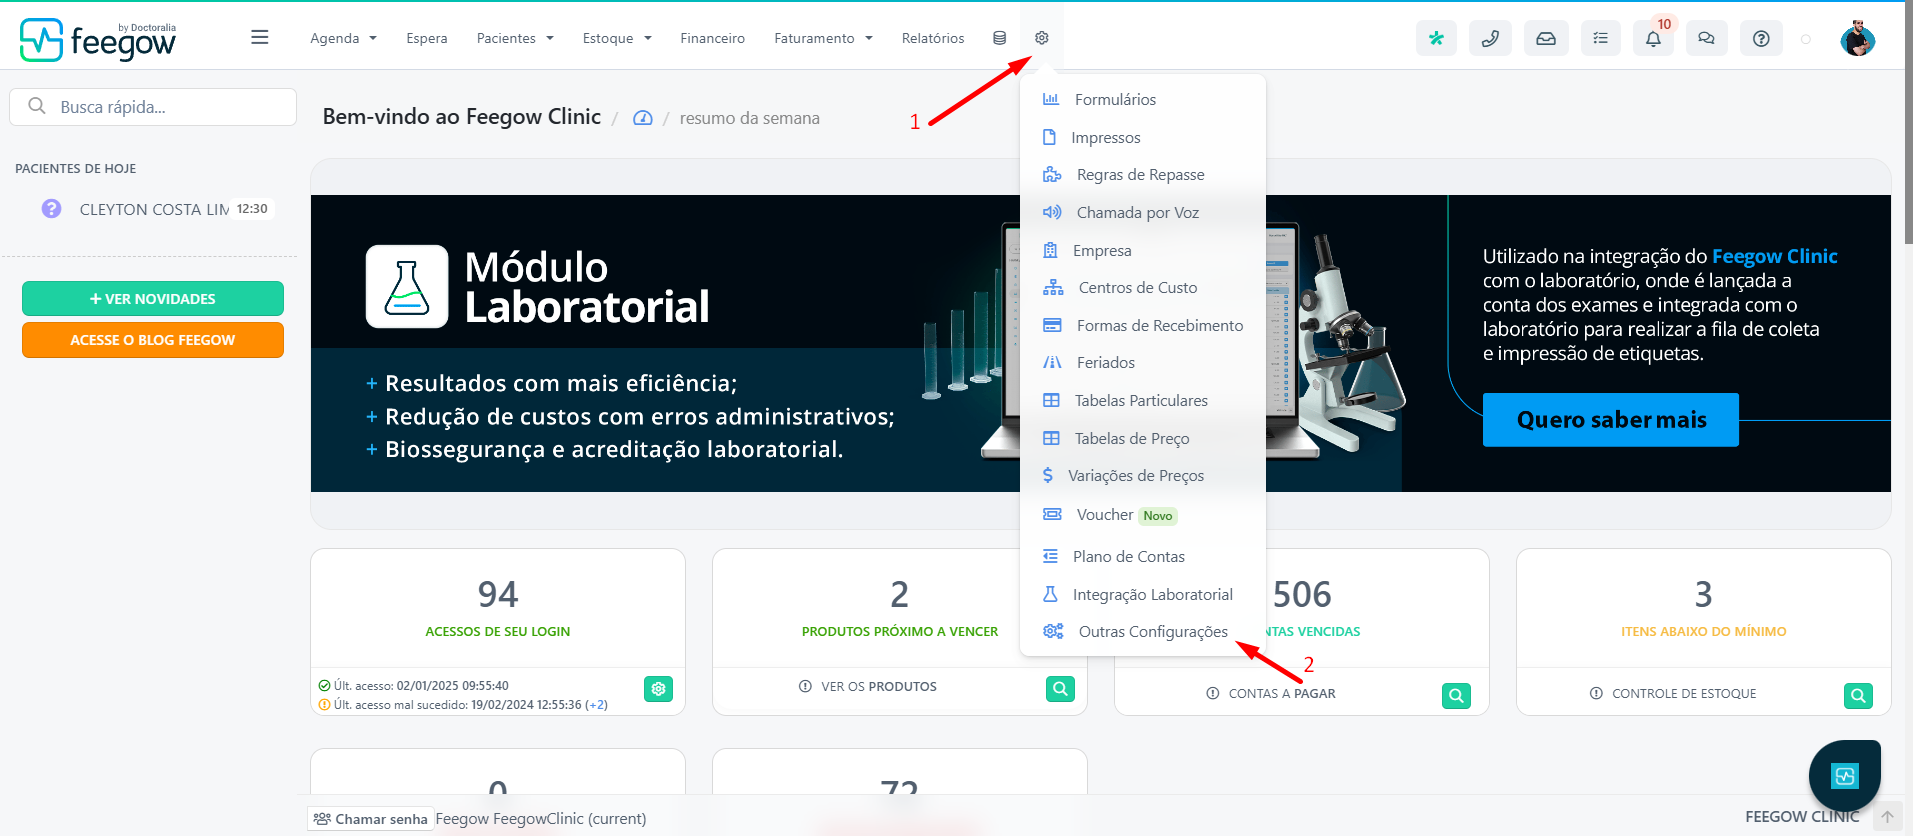Click the scroll-to-top arrow button
The image size is (1913, 836).
(1887, 817)
